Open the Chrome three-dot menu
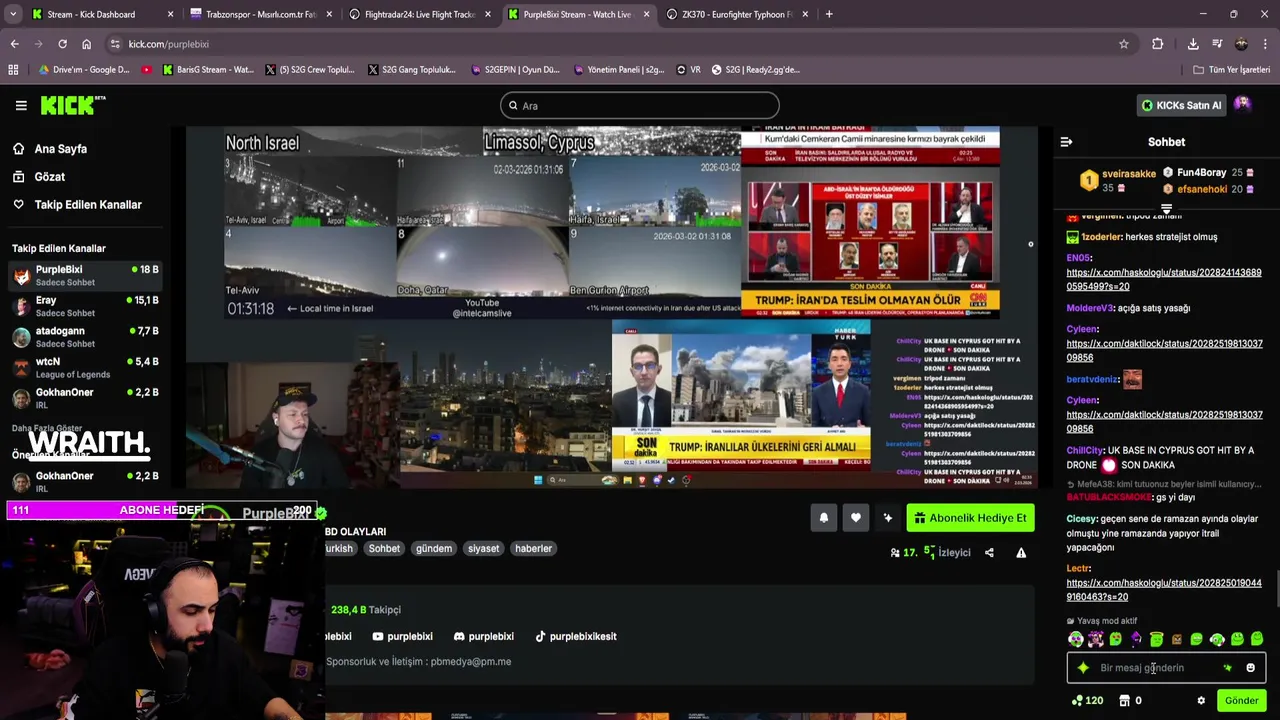The width and height of the screenshot is (1280, 720). [1266, 44]
